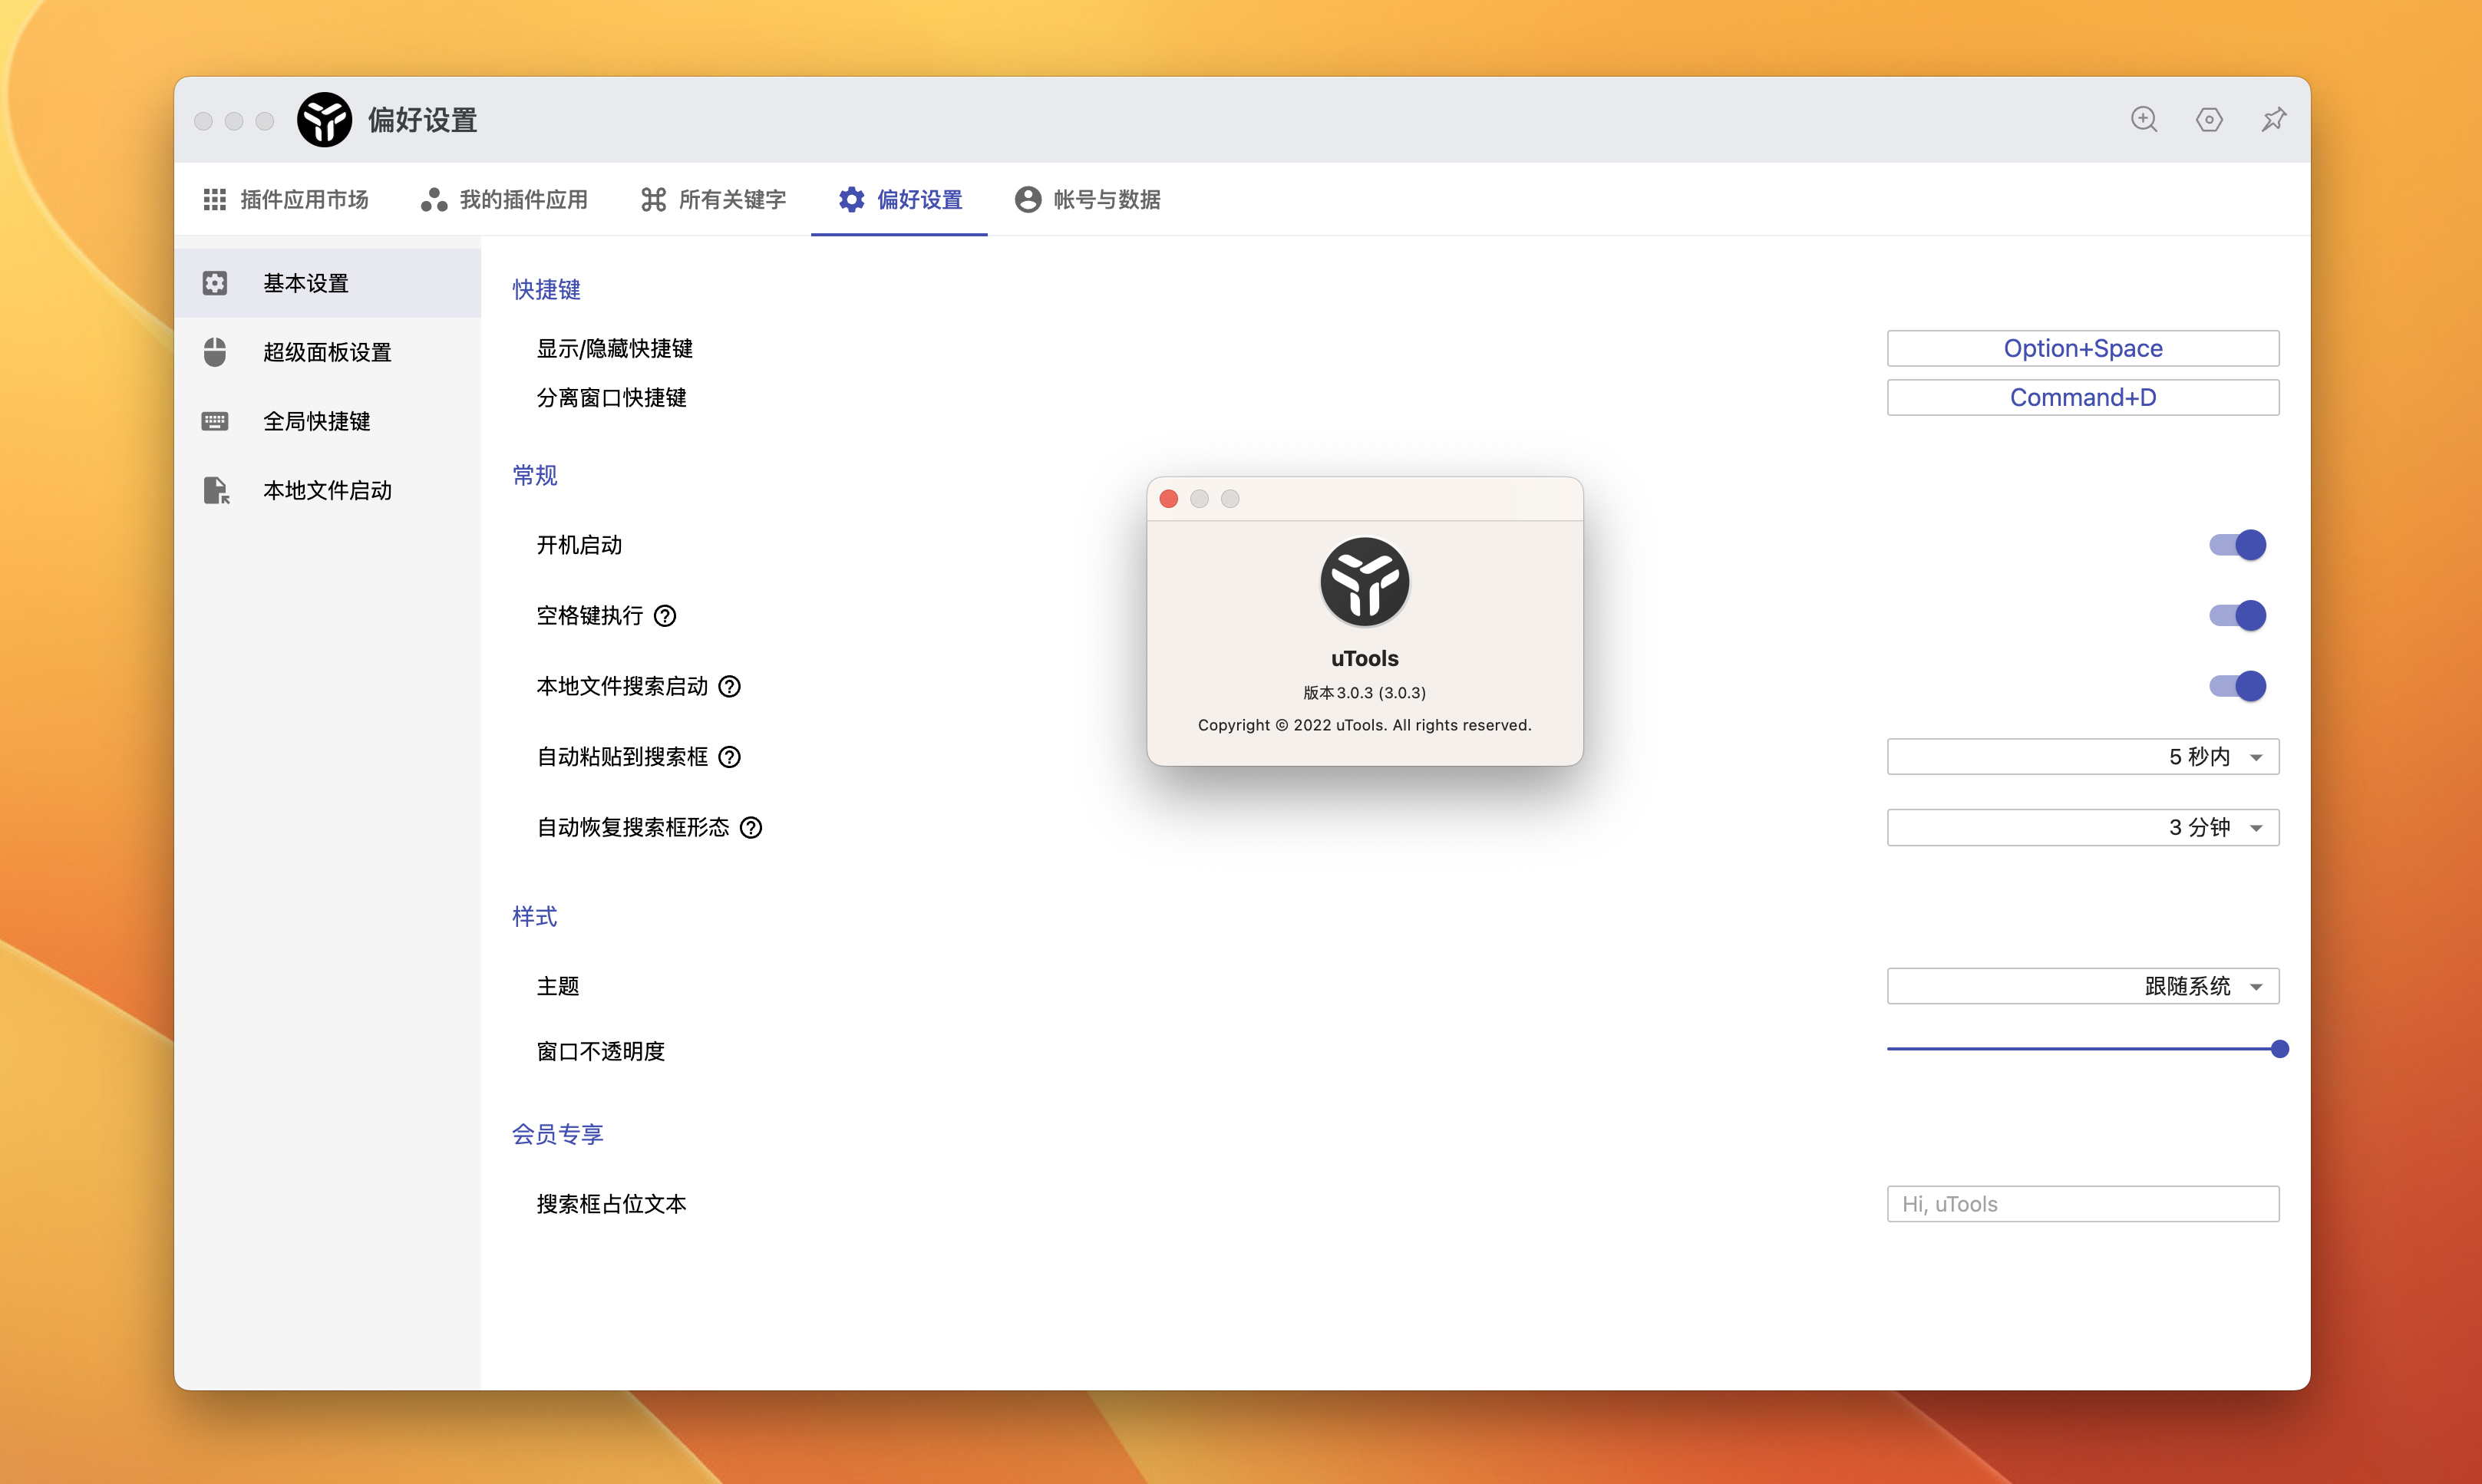Click the uTools logo next to 偏好设置 title
The height and width of the screenshot is (1484, 2482).
[x=324, y=120]
